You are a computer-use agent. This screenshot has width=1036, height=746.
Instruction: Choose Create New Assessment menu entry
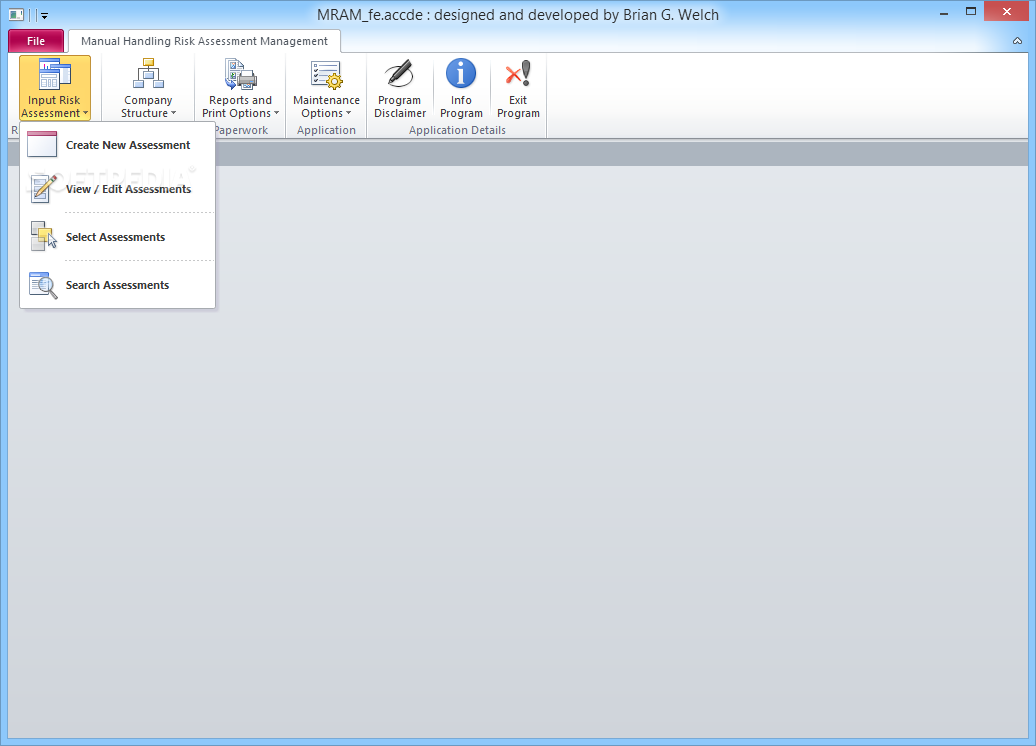tap(118, 145)
